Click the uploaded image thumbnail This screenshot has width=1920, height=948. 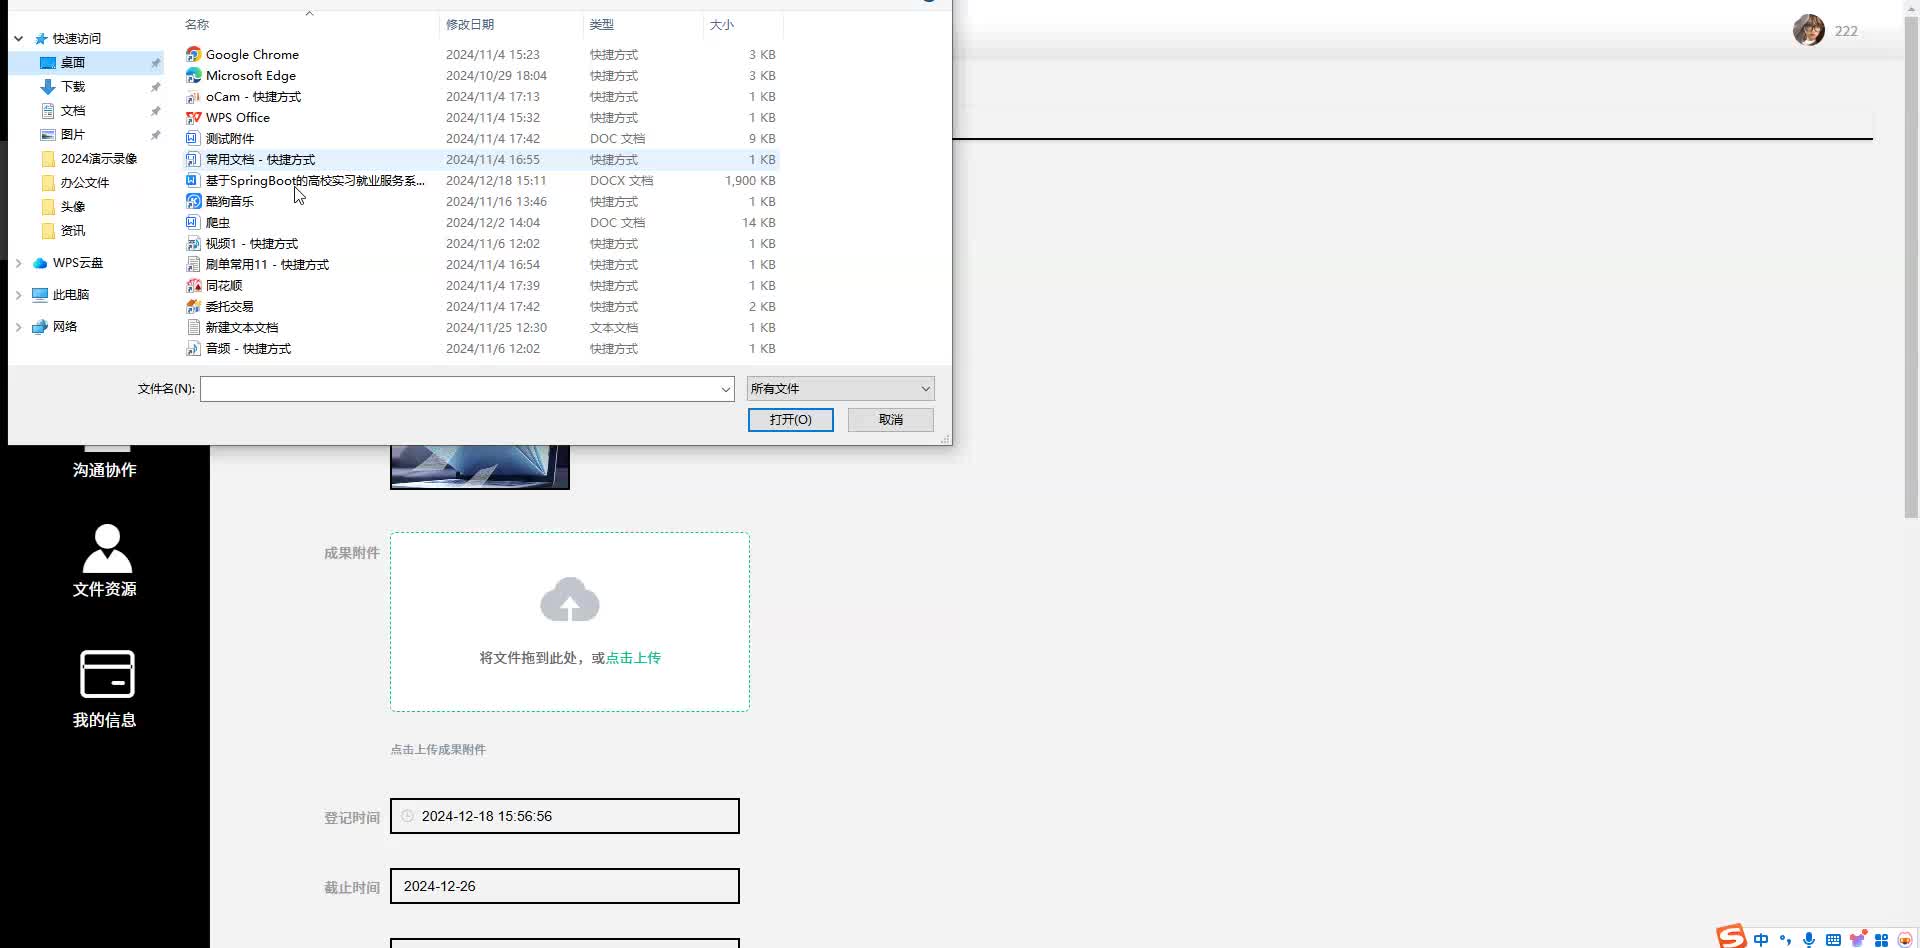[480, 467]
